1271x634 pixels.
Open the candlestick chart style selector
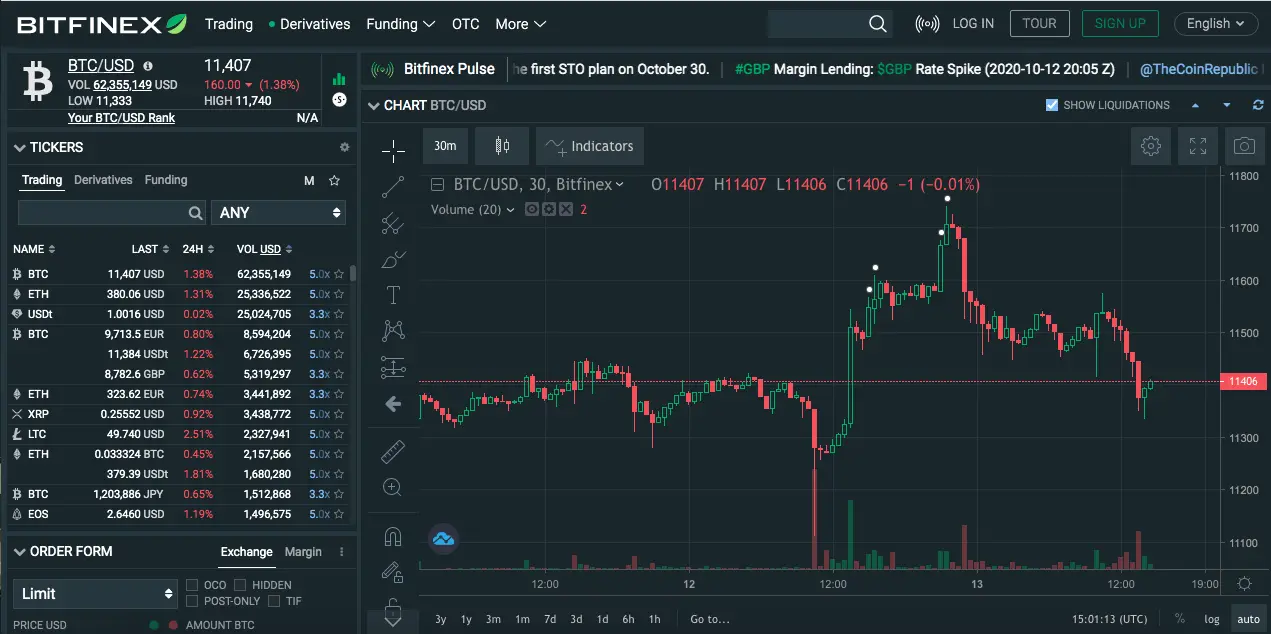pyautogui.click(x=502, y=146)
